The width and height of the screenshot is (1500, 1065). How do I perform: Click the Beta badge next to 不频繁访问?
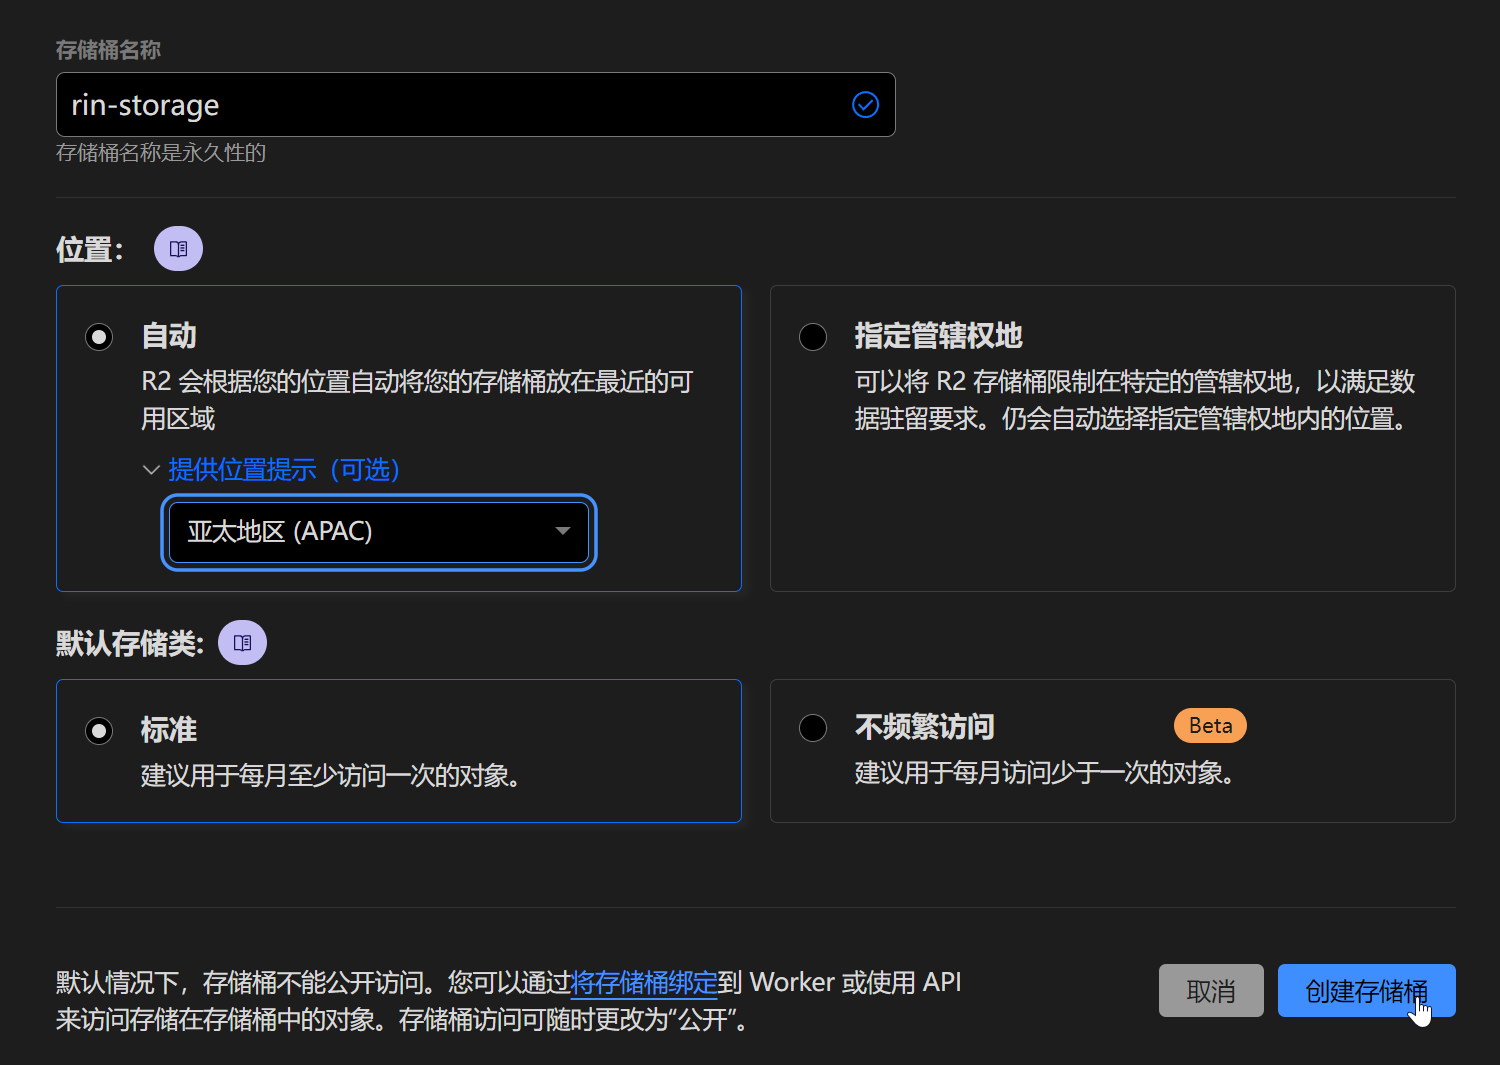pos(1209,725)
